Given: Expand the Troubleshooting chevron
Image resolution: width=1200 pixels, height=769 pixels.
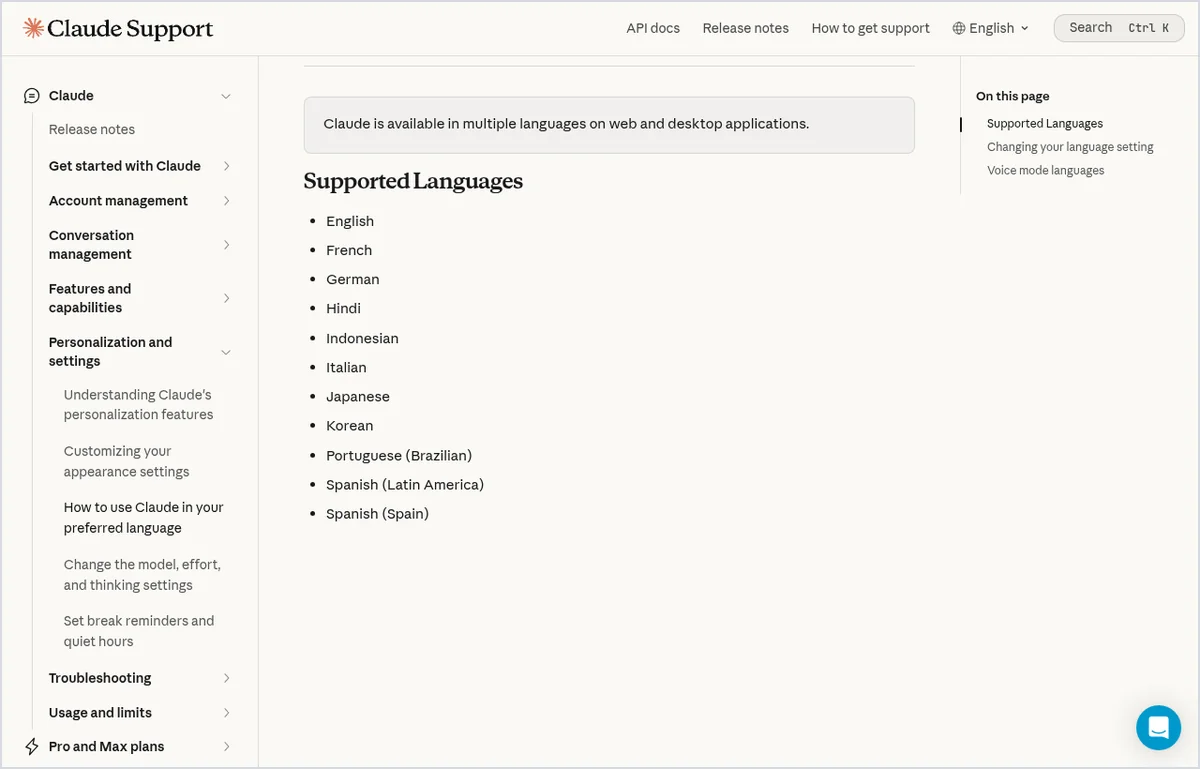Looking at the screenshot, I should point(227,678).
